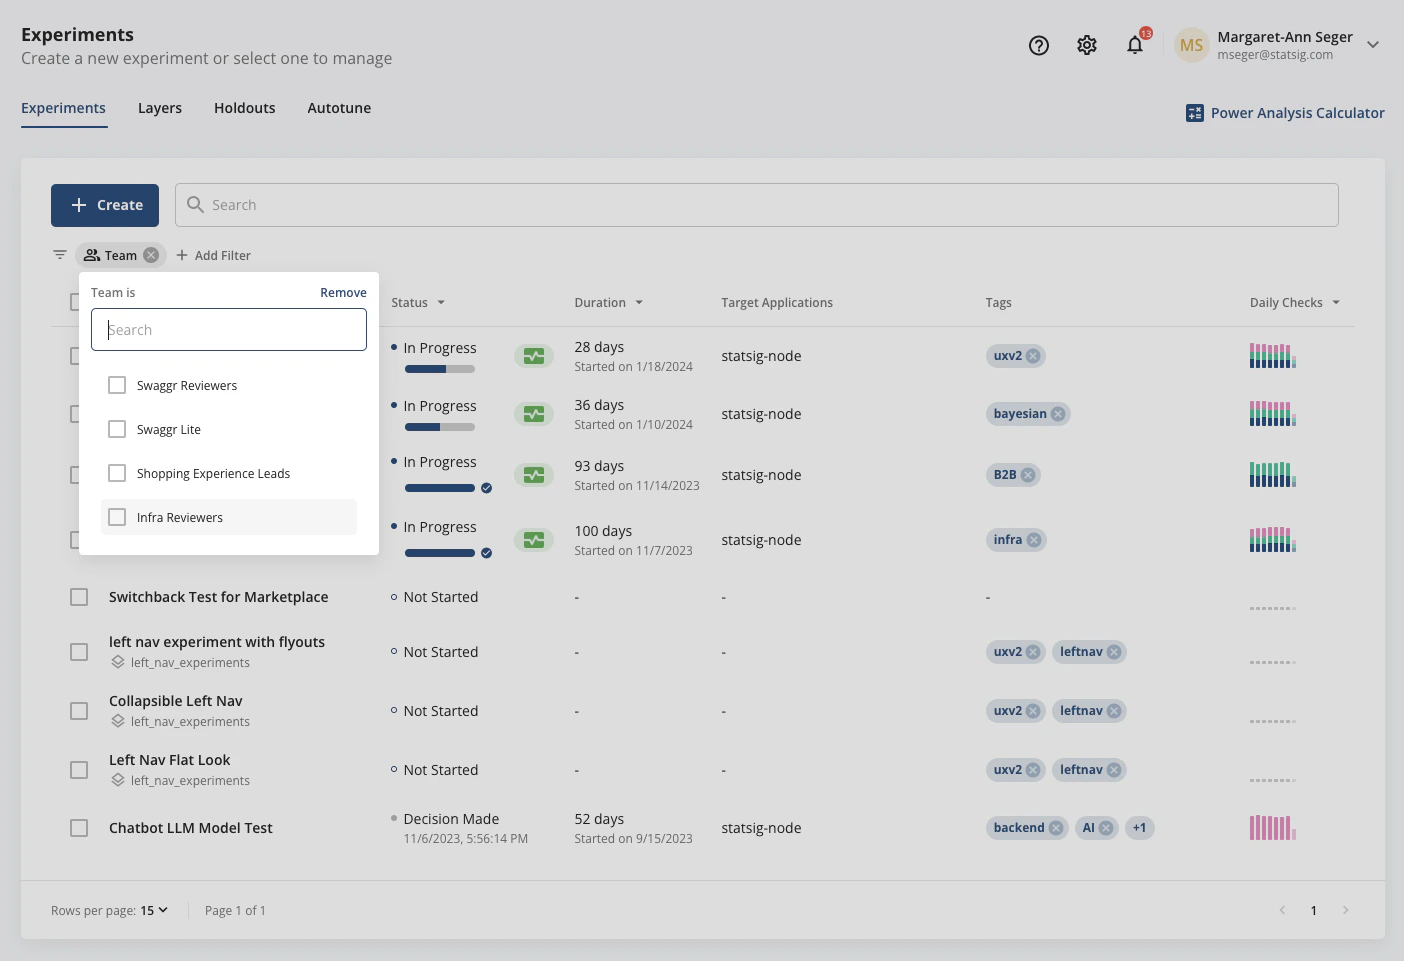Screen dimensions: 1404x961
Task: Click the Power Analysis Calculator icon
Action: pyautogui.click(x=1194, y=113)
